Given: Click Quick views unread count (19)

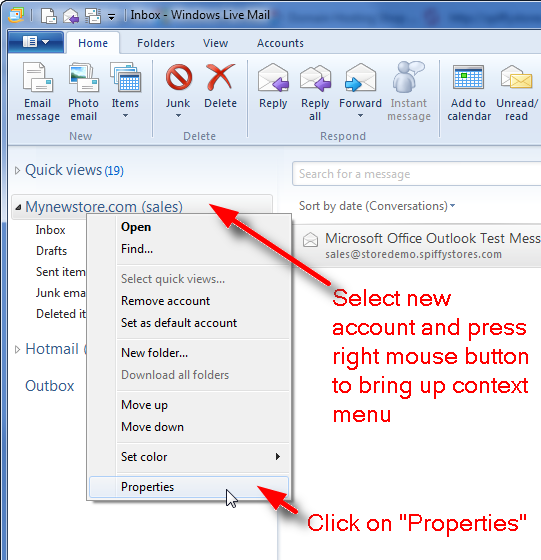Looking at the screenshot, I should [114, 171].
